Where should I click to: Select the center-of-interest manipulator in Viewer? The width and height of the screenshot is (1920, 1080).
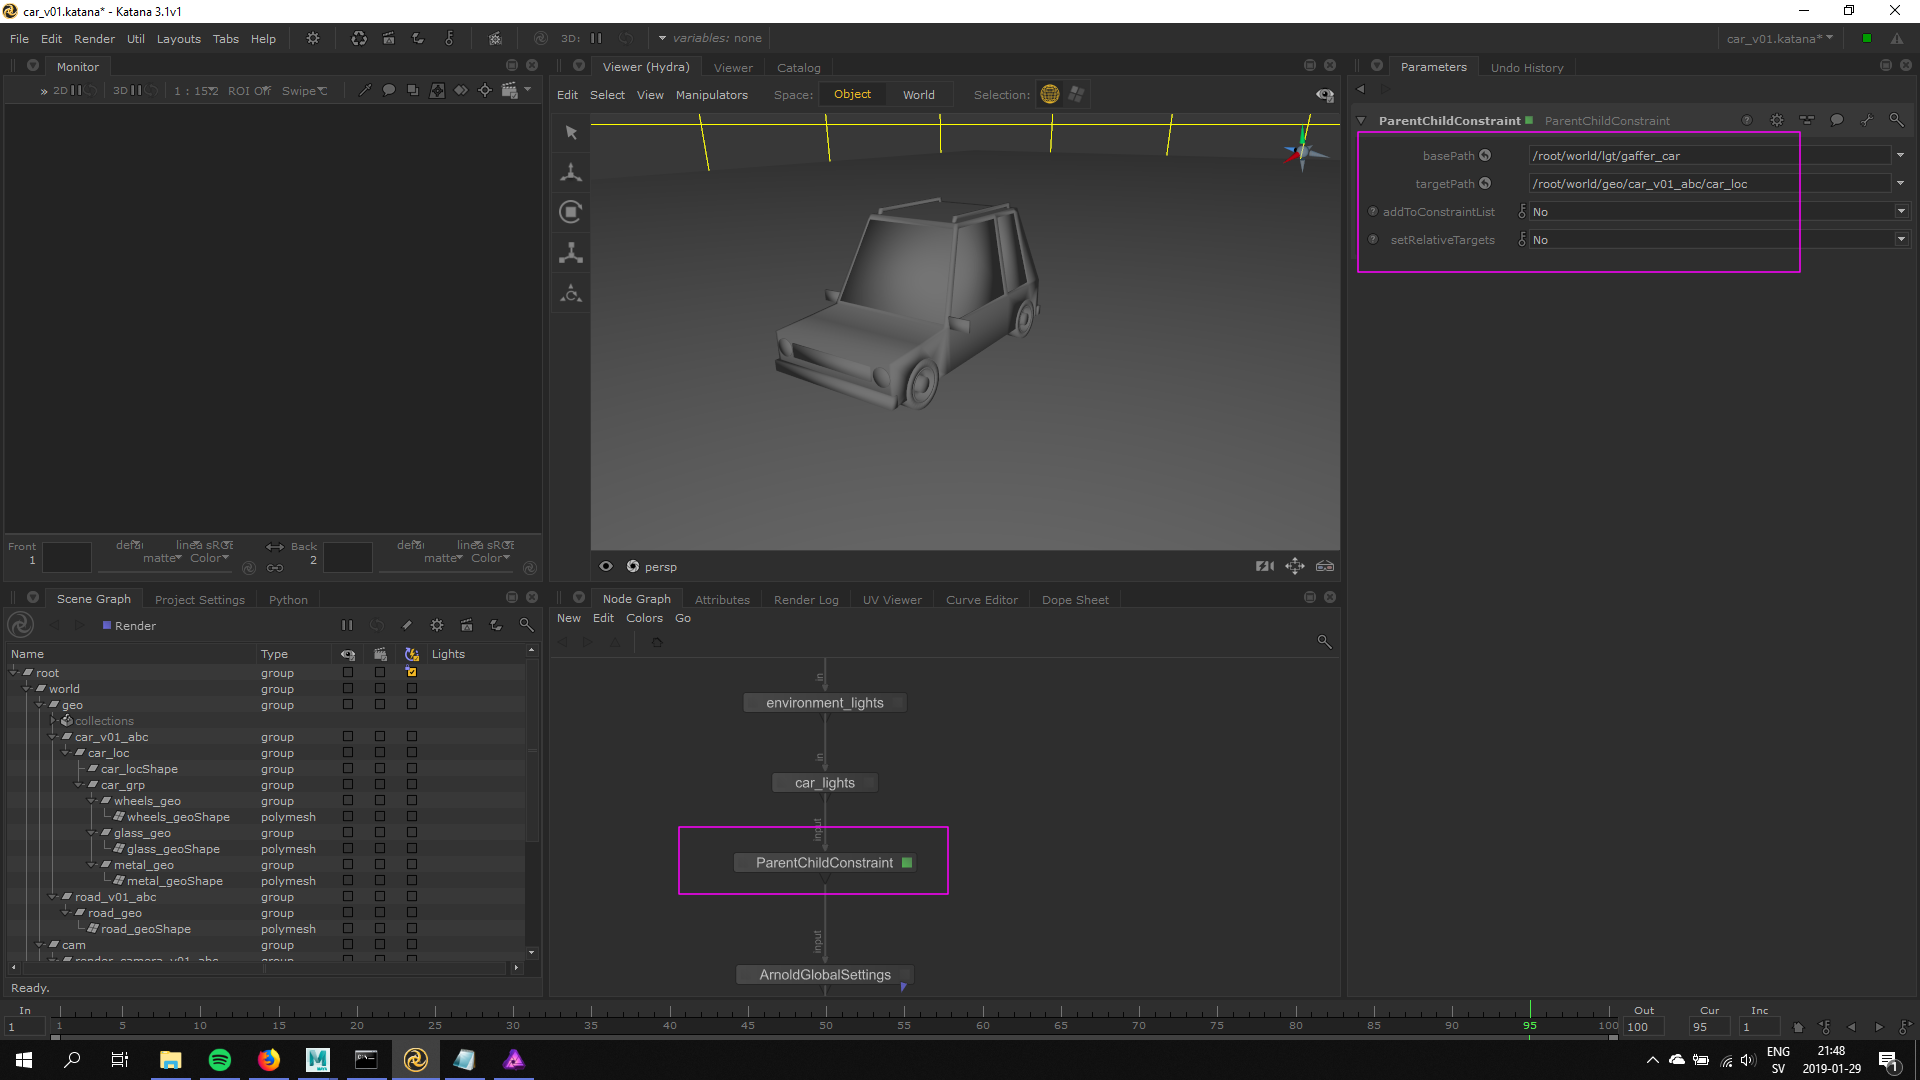pyautogui.click(x=571, y=293)
